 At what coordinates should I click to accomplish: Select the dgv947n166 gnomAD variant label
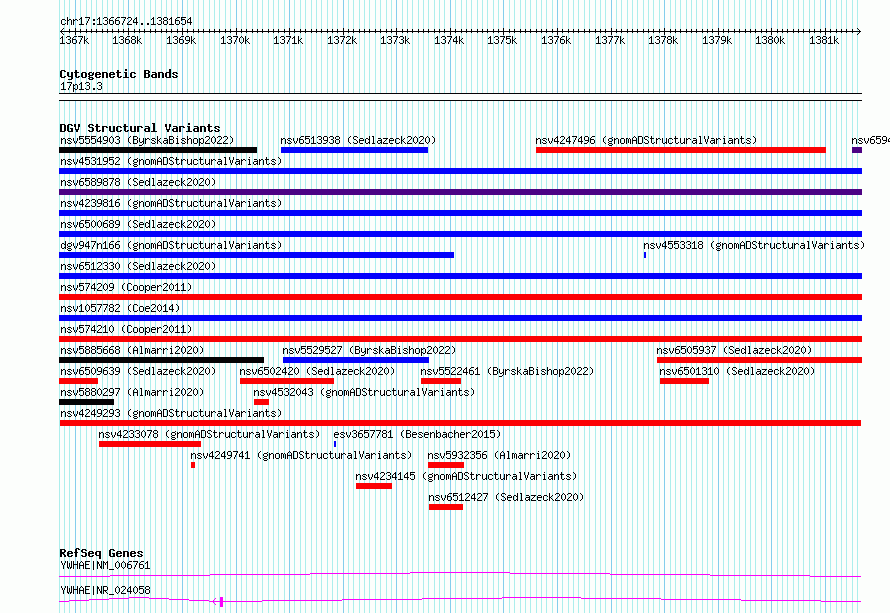click(171, 245)
